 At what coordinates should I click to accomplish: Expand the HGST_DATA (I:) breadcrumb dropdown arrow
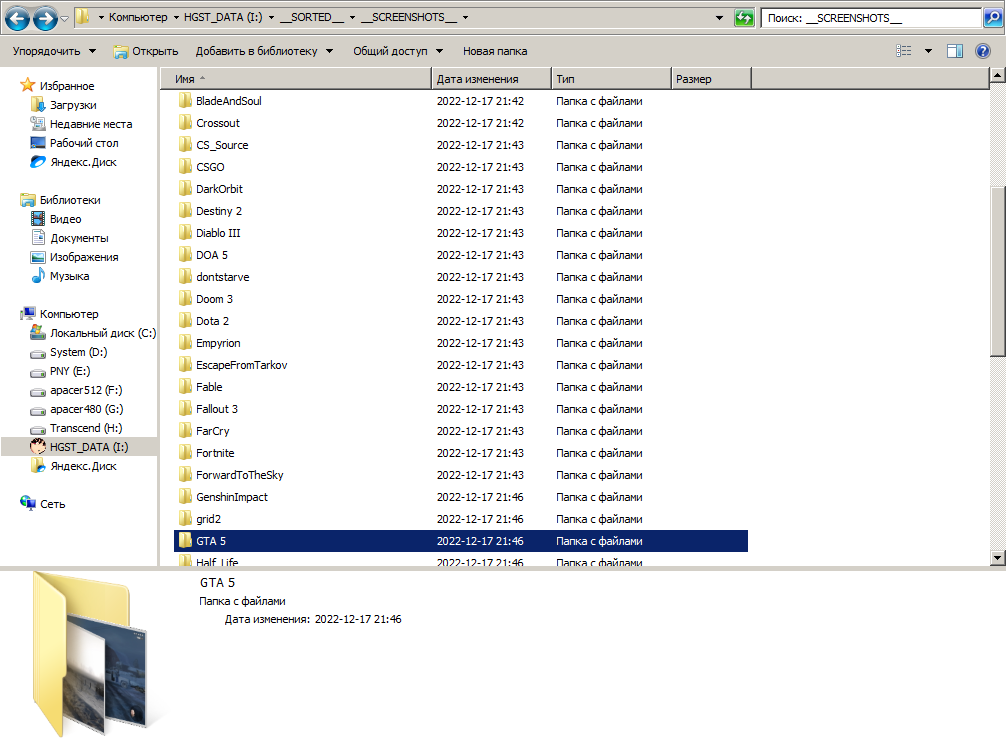(x=271, y=17)
